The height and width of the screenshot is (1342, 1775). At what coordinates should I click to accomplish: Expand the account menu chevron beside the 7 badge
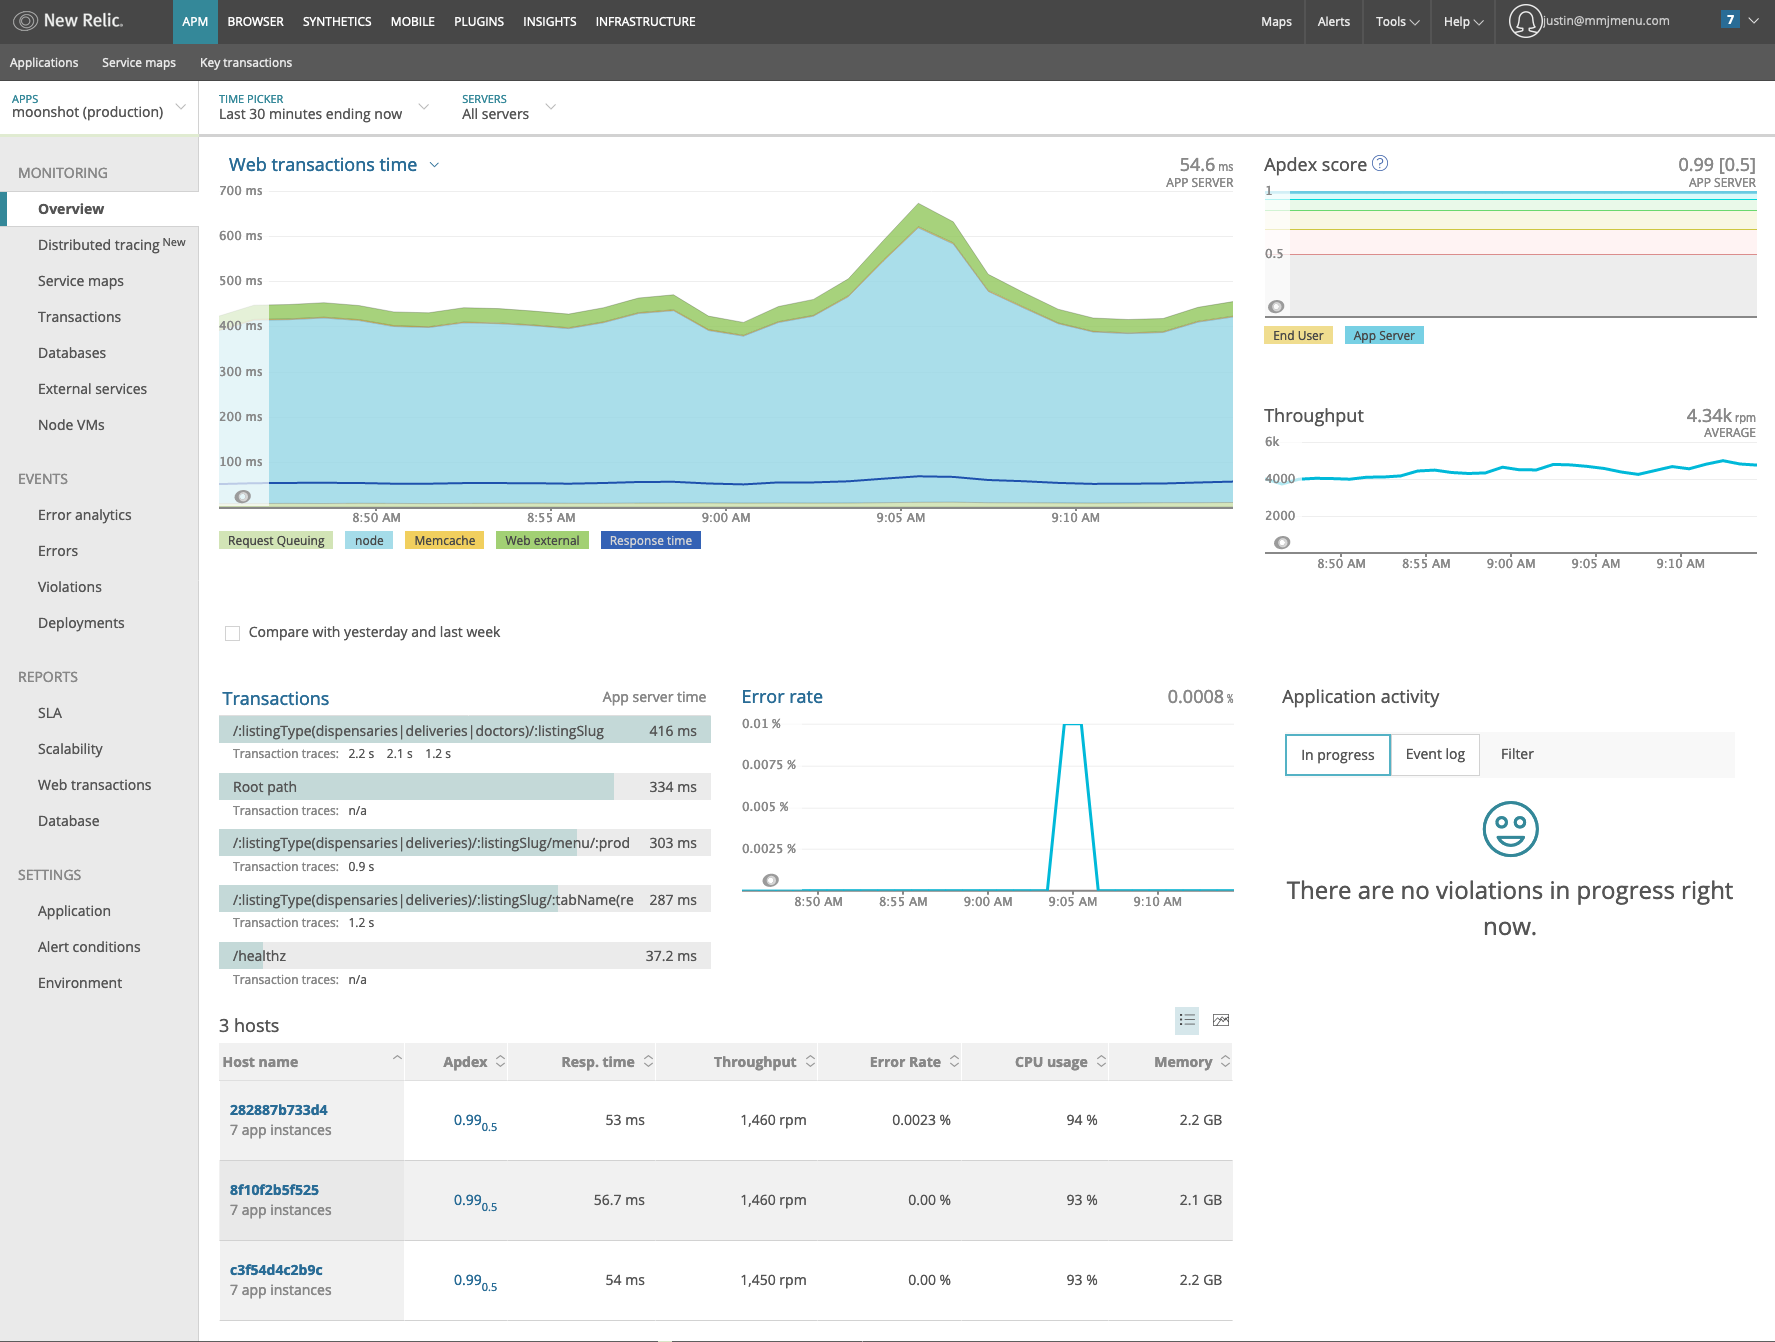(x=1753, y=21)
